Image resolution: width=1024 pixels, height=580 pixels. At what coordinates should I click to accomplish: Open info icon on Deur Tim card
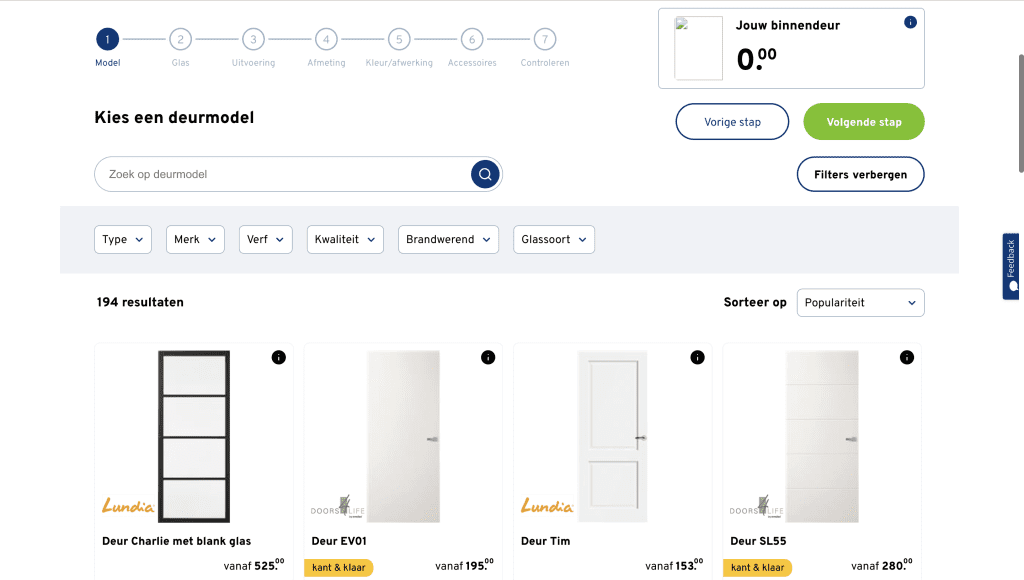(697, 357)
